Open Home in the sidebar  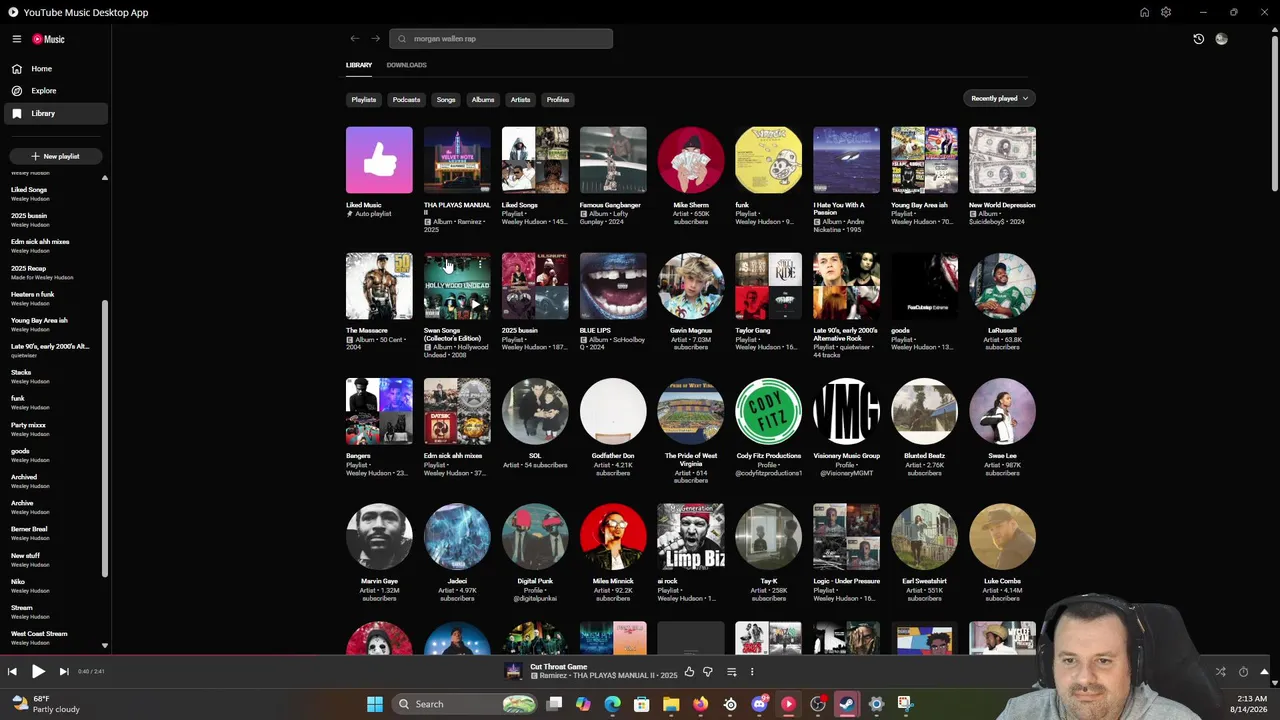point(55,69)
